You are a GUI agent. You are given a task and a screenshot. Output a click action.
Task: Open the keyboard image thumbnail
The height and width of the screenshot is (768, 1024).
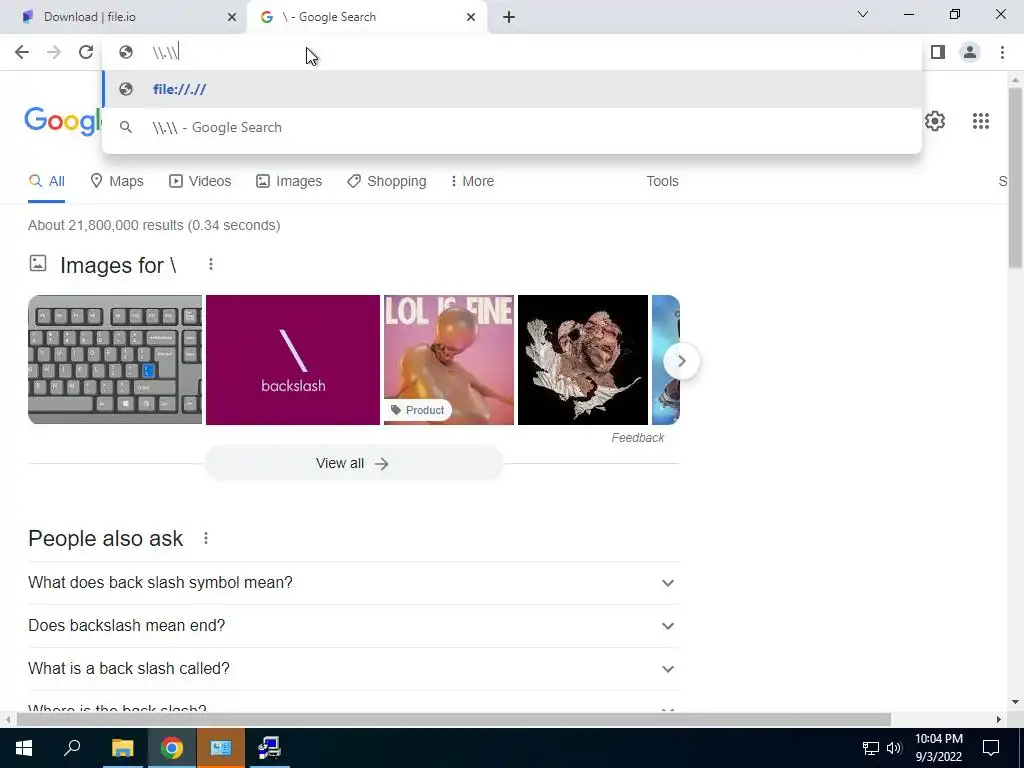click(x=115, y=360)
